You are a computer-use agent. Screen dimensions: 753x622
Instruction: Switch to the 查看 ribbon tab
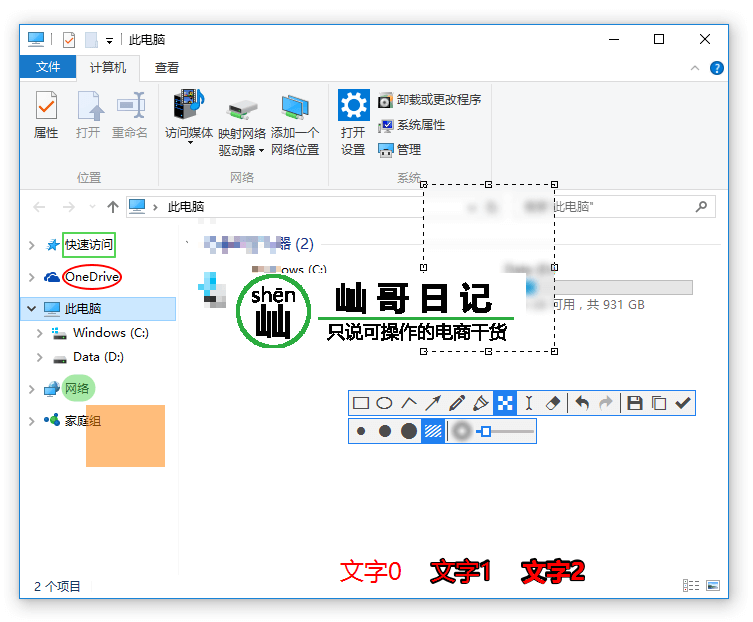point(167,68)
